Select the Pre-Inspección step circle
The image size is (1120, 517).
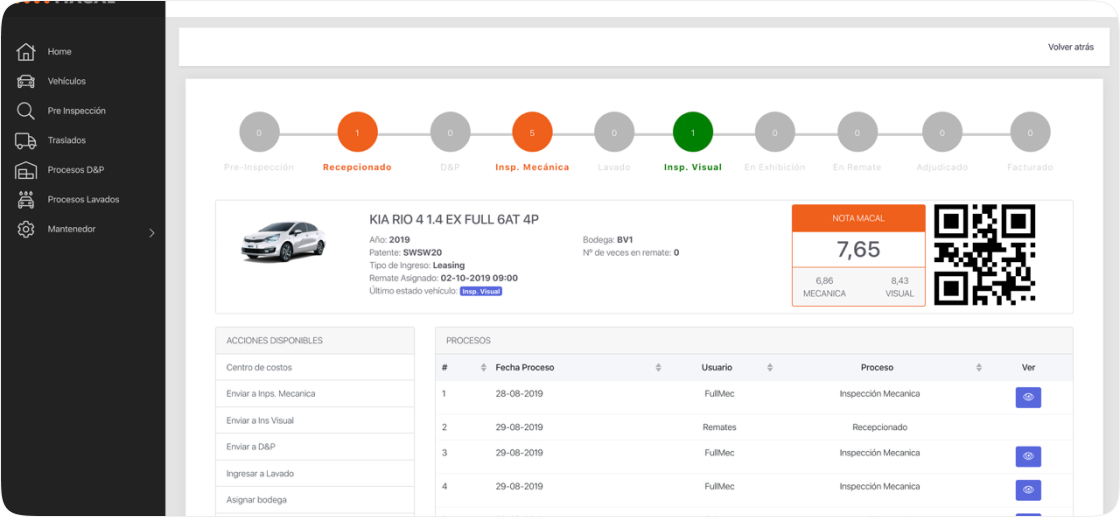tap(259, 132)
